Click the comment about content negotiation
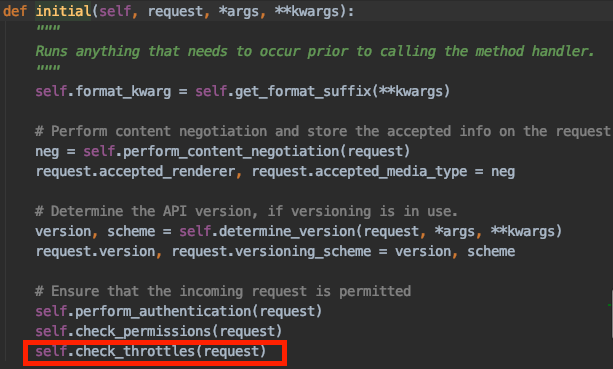Image resolution: width=613 pixels, height=369 pixels. (x=323, y=131)
